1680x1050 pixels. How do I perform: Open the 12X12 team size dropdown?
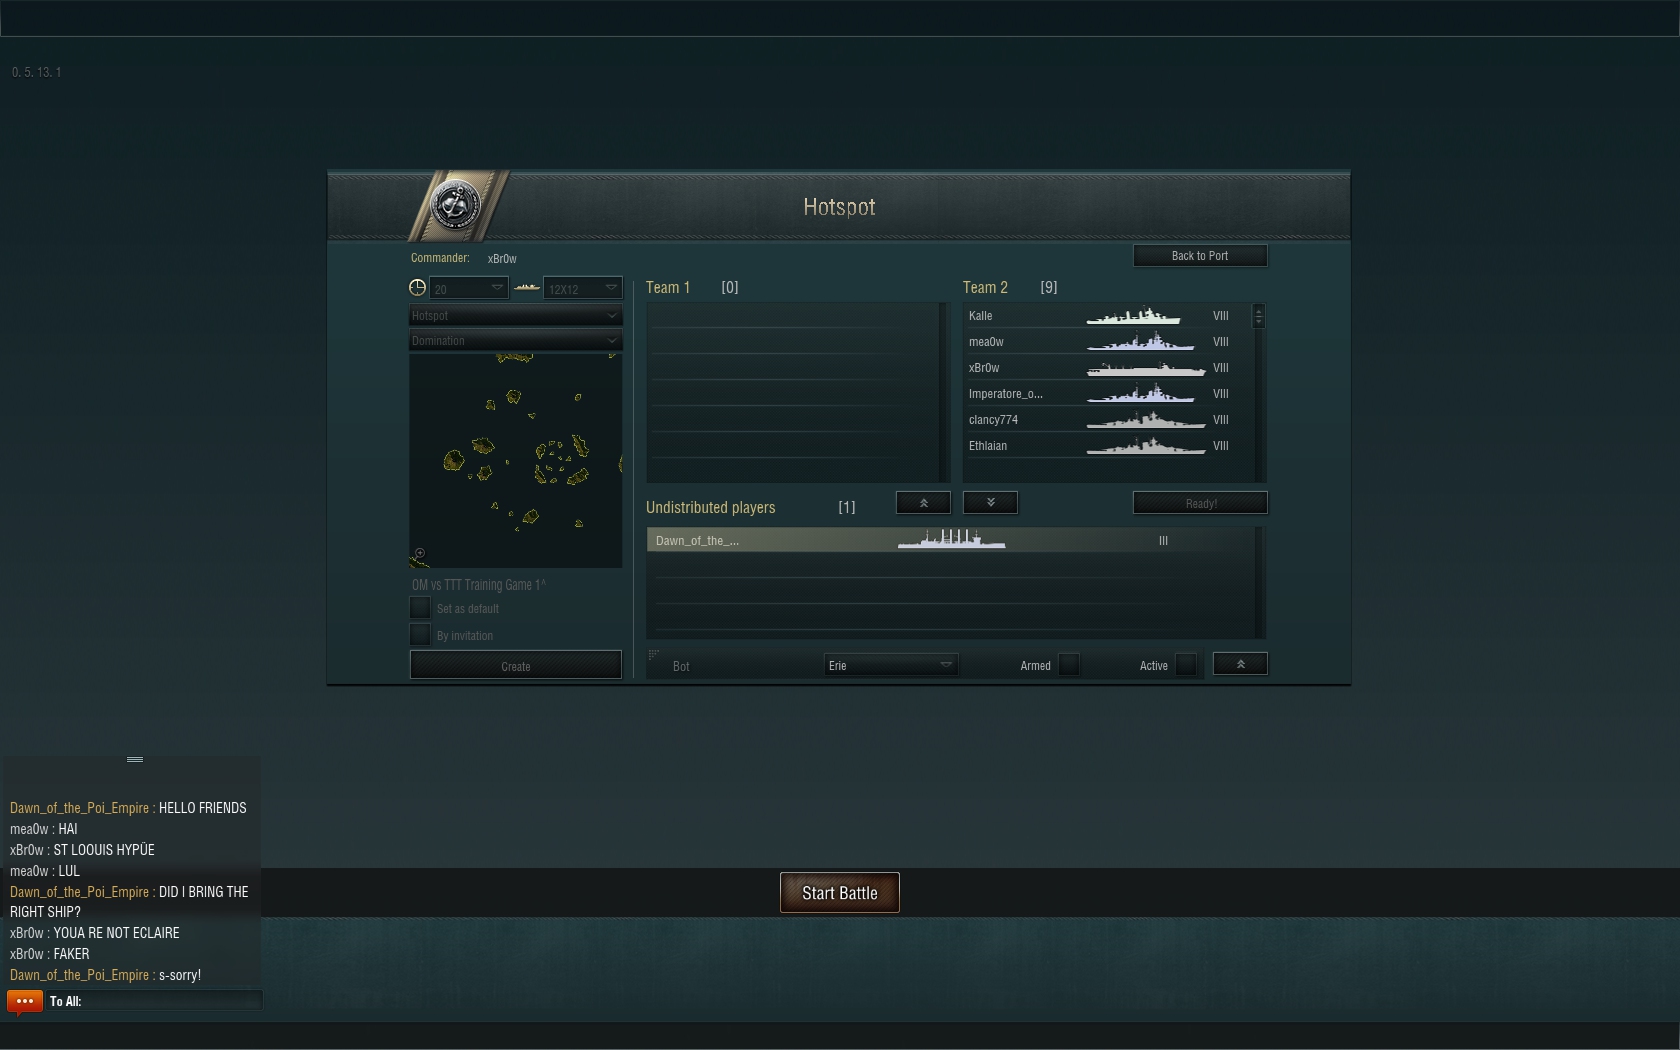click(x=583, y=288)
